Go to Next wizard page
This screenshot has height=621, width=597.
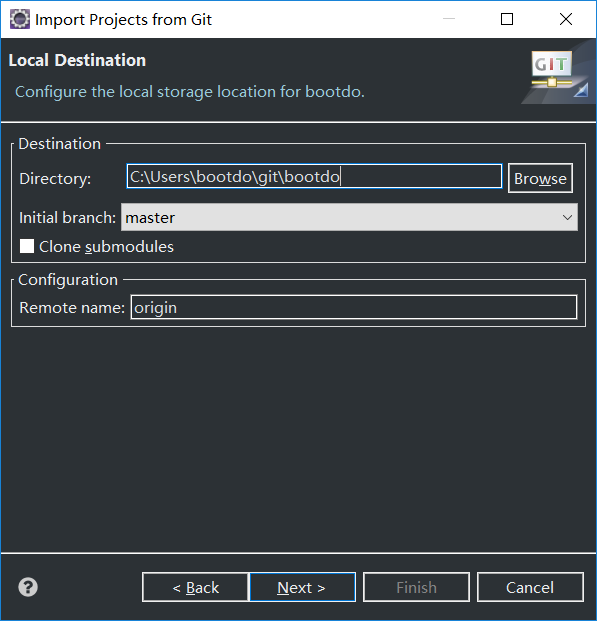point(302,587)
